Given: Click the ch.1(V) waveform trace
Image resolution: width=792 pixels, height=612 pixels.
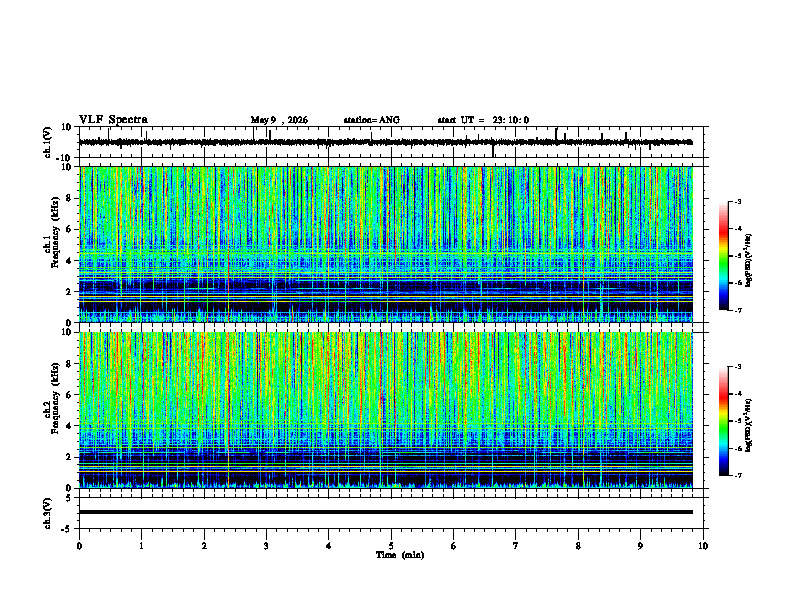Looking at the screenshot, I should pos(385,142).
